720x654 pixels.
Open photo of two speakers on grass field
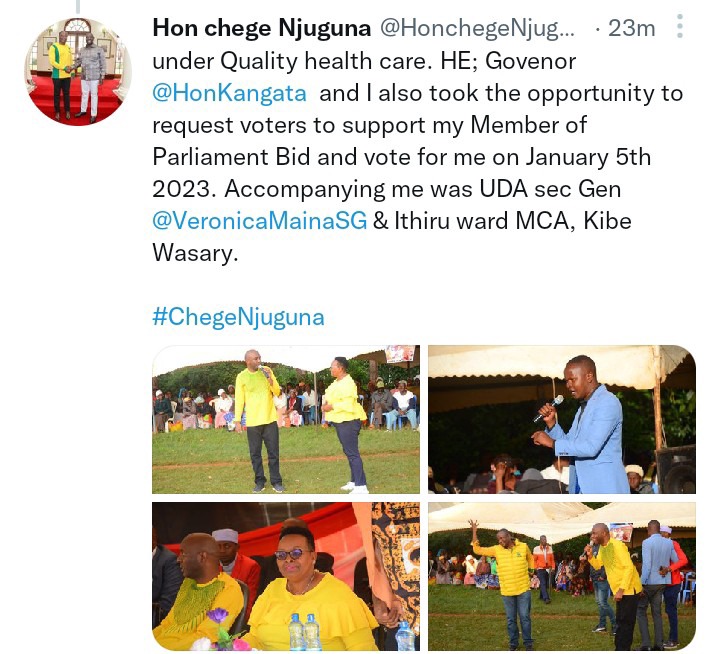tap(286, 419)
